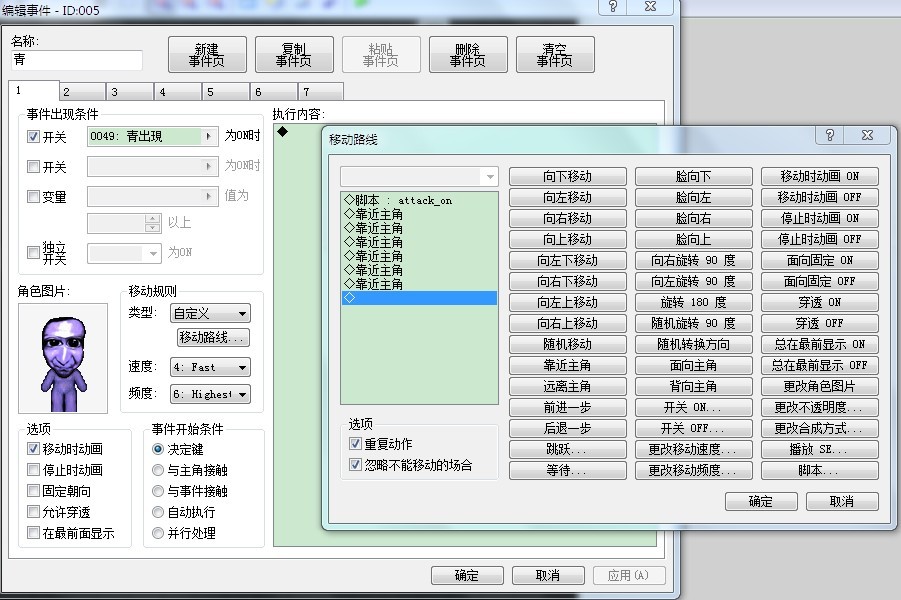Enable the 独立开关 condition checkbox
The width and height of the screenshot is (901, 600).
33,252
